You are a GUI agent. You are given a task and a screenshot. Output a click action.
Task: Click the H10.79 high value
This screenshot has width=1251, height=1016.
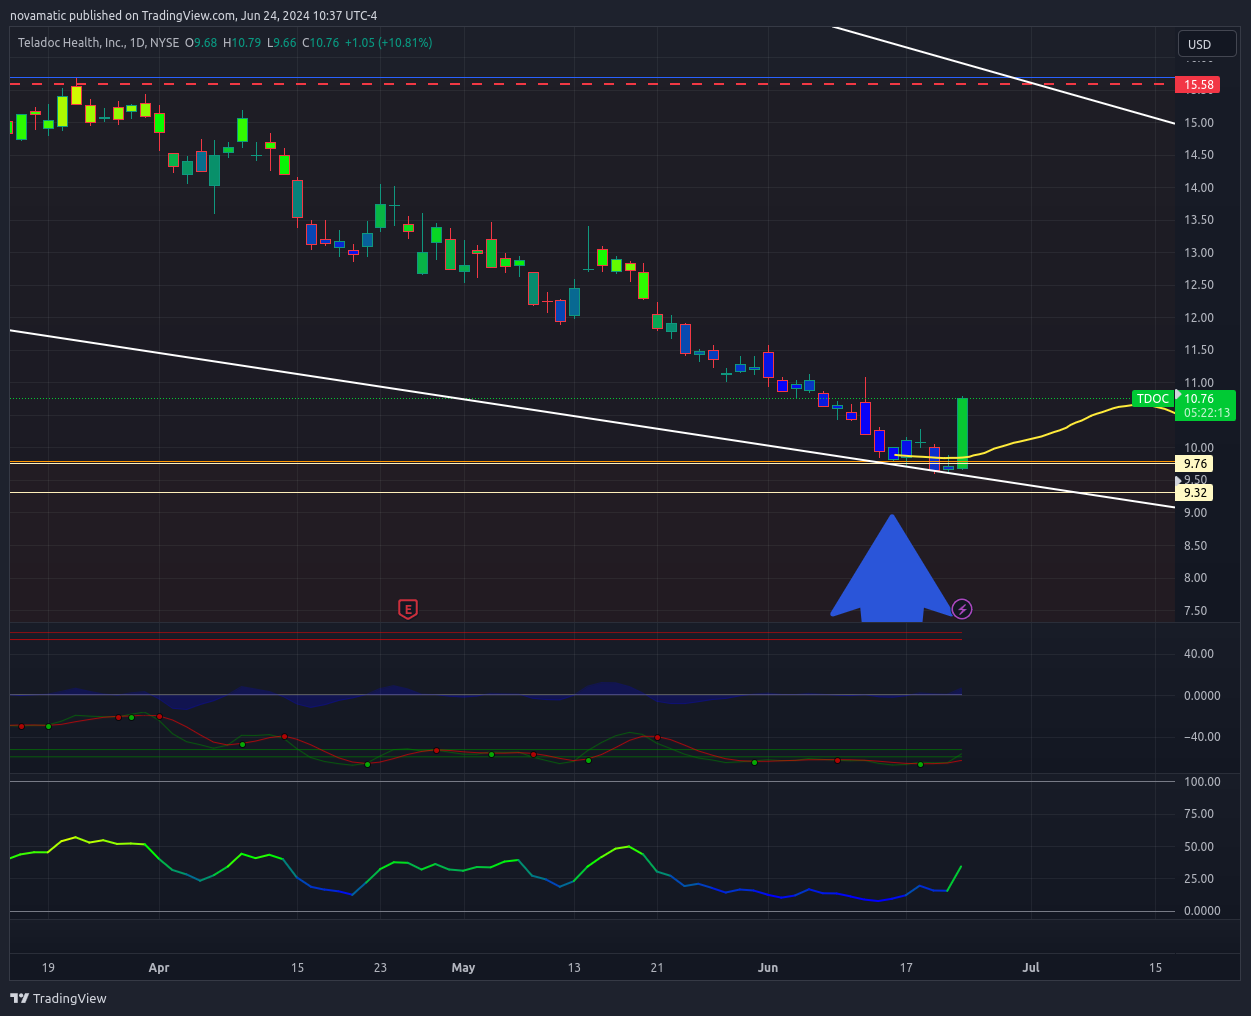(x=242, y=43)
